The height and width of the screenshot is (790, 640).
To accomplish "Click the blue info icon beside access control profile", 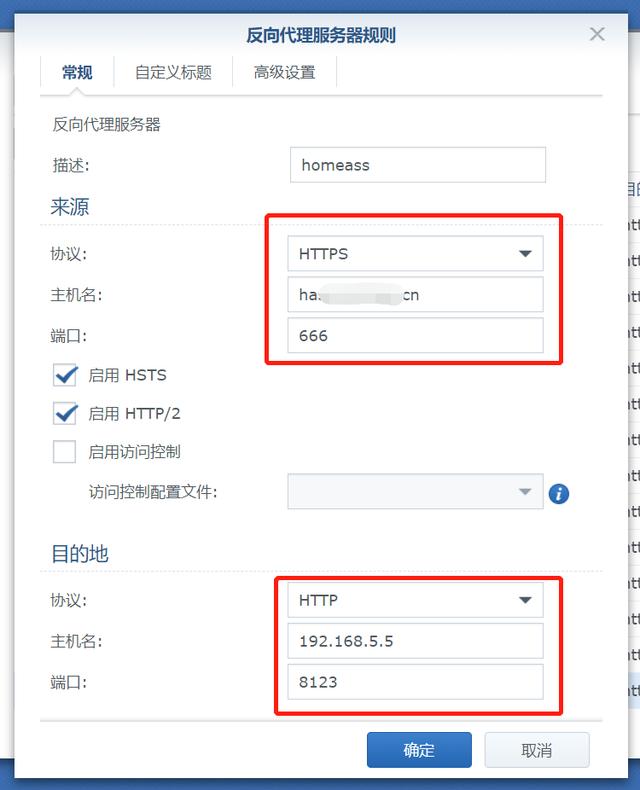I will pos(558,494).
